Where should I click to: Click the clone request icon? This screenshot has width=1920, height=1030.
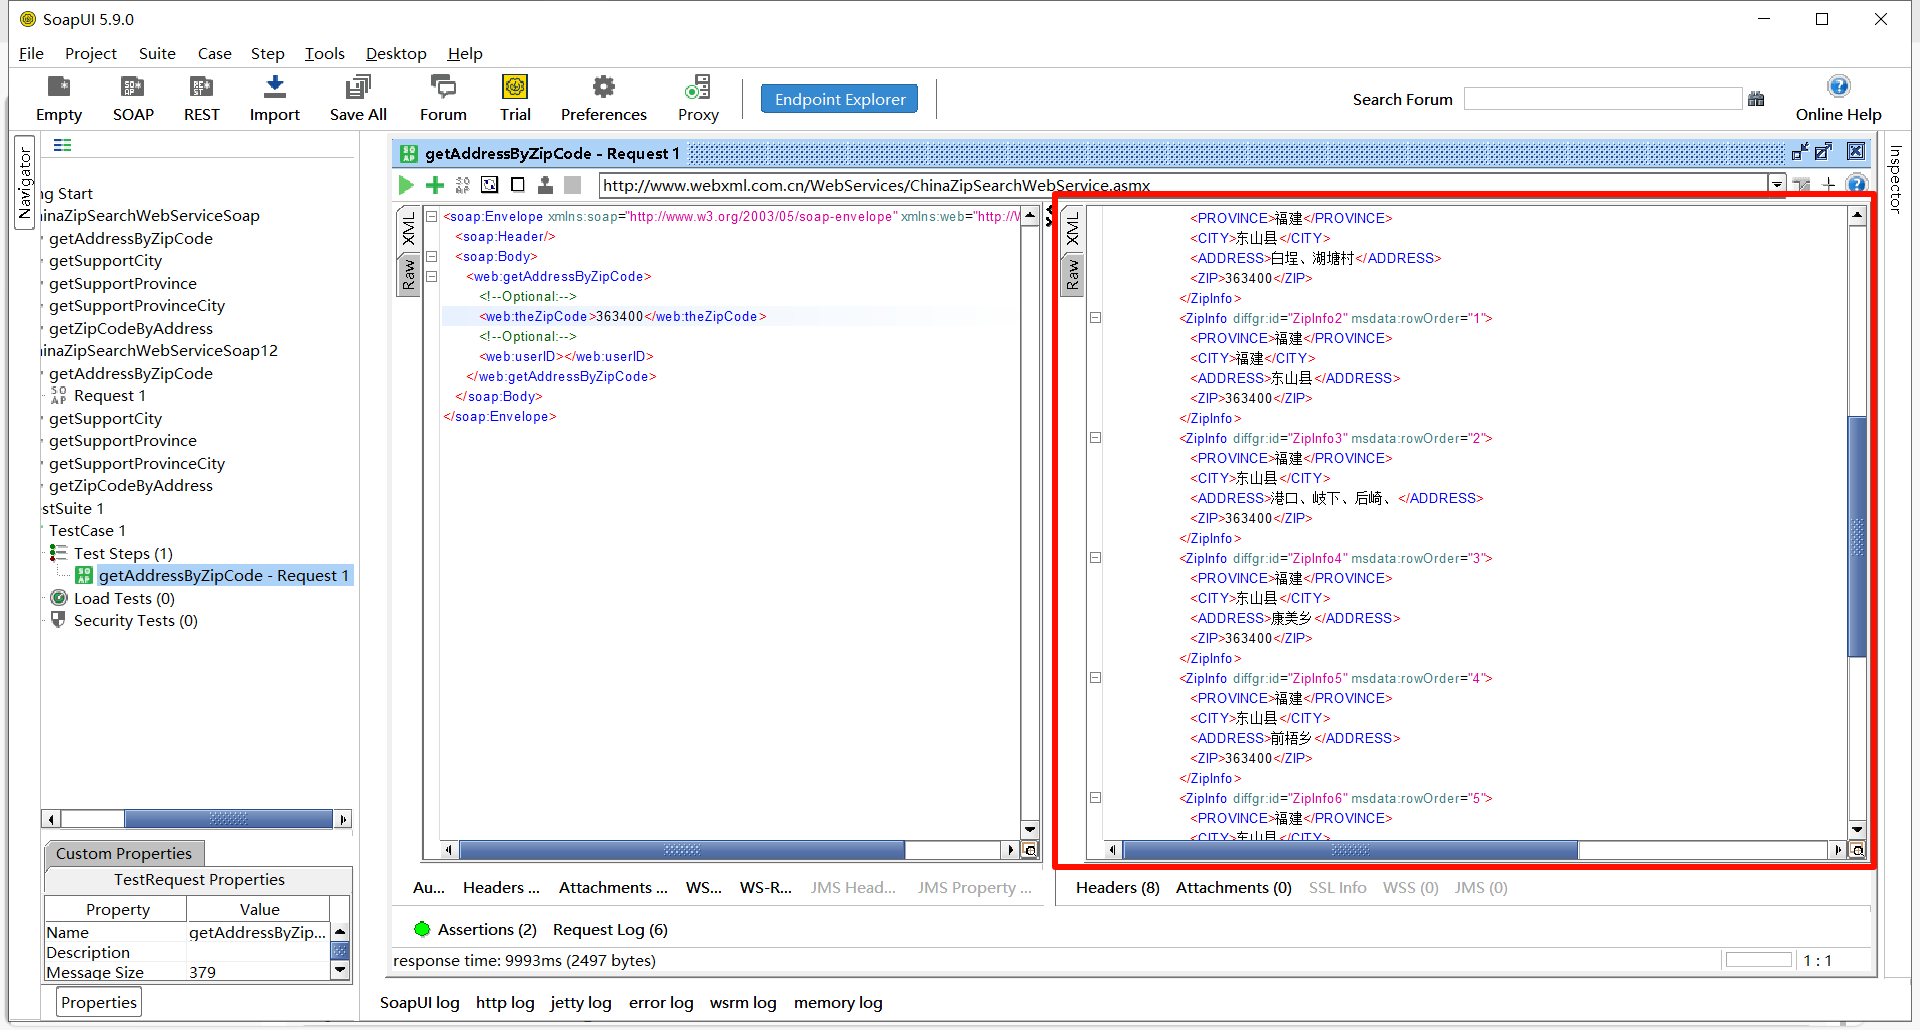(x=545, y=185)
